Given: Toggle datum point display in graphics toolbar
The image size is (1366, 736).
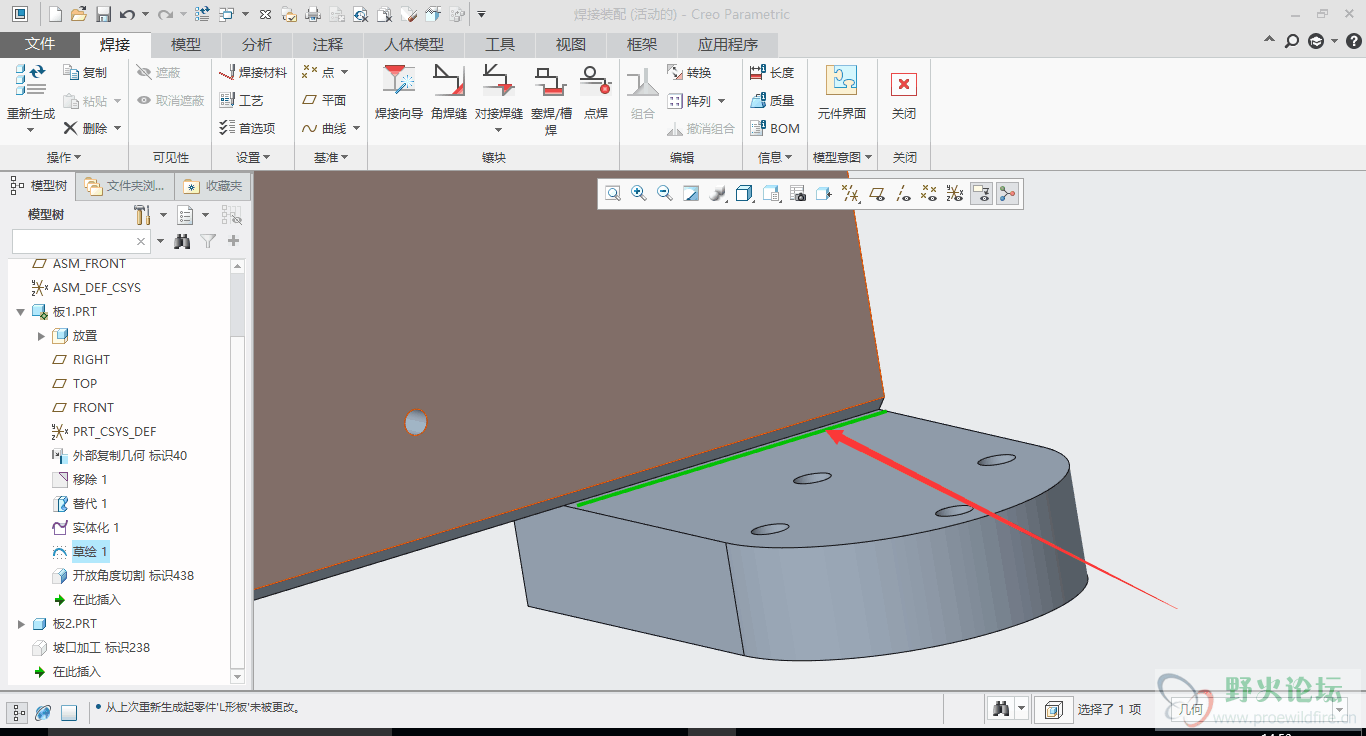Looking at the screenshot, I should click(x=929, y=194).
